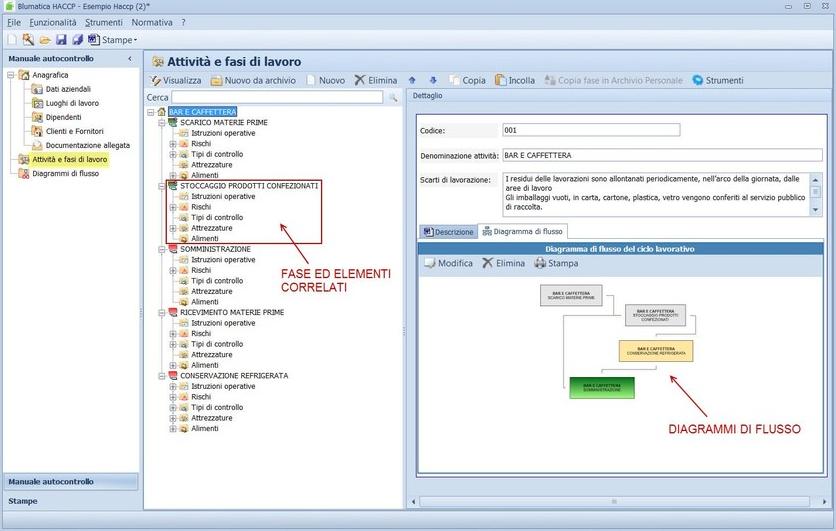Click the Incolla paste icon
This screenshot has height=531, width=836.
(501, 80)
